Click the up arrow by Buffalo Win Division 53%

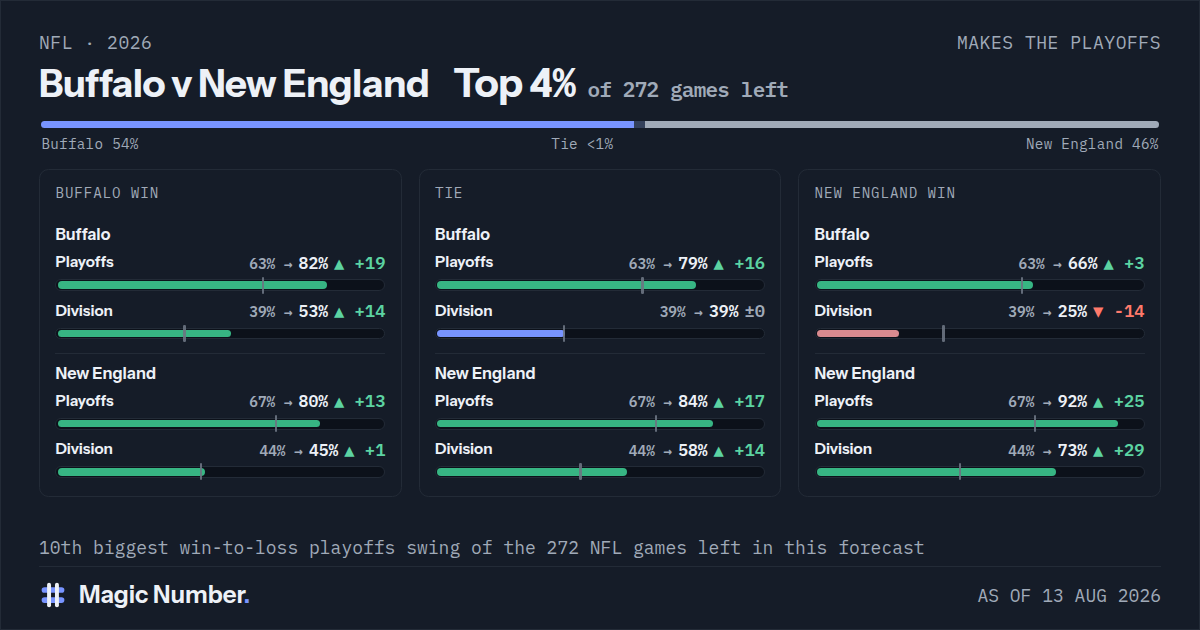[x=339, y=312]
